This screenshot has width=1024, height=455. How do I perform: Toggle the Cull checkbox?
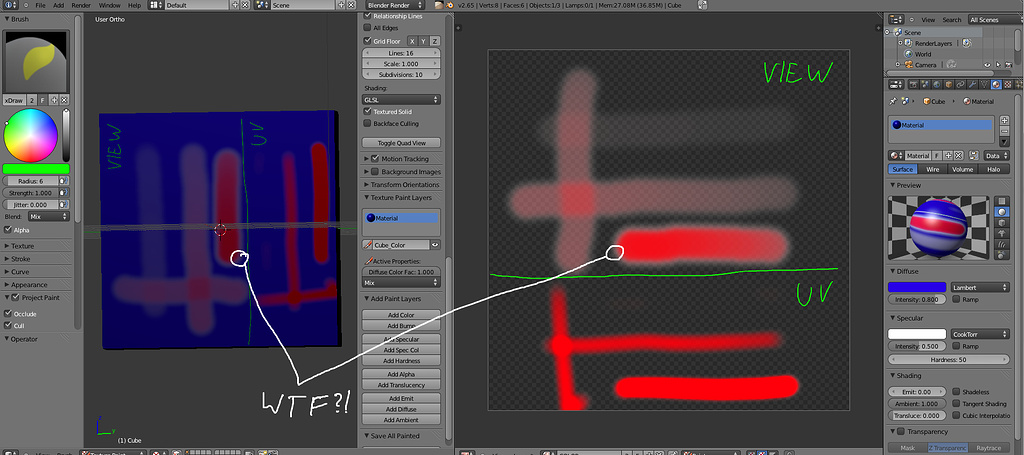[x=8, y=325]
